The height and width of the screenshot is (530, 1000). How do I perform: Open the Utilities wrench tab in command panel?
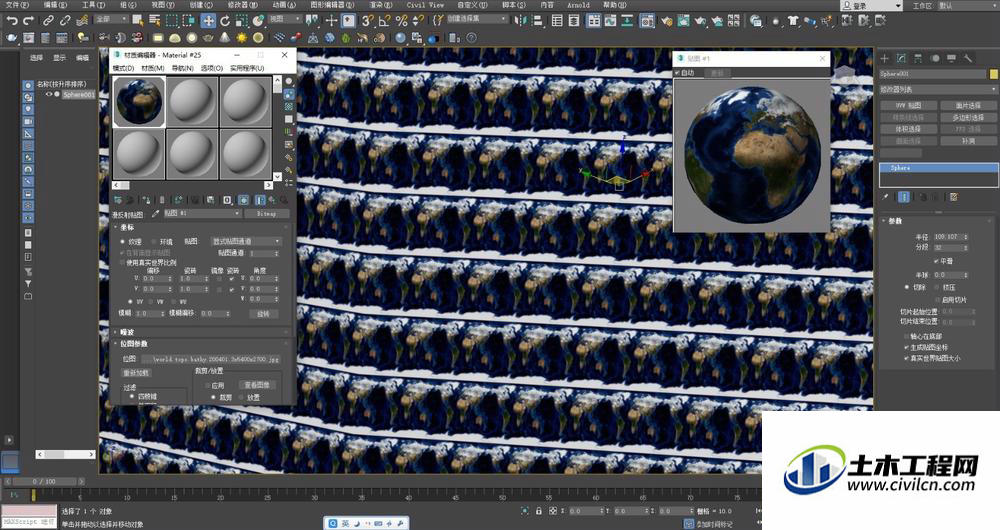point(967,58)
